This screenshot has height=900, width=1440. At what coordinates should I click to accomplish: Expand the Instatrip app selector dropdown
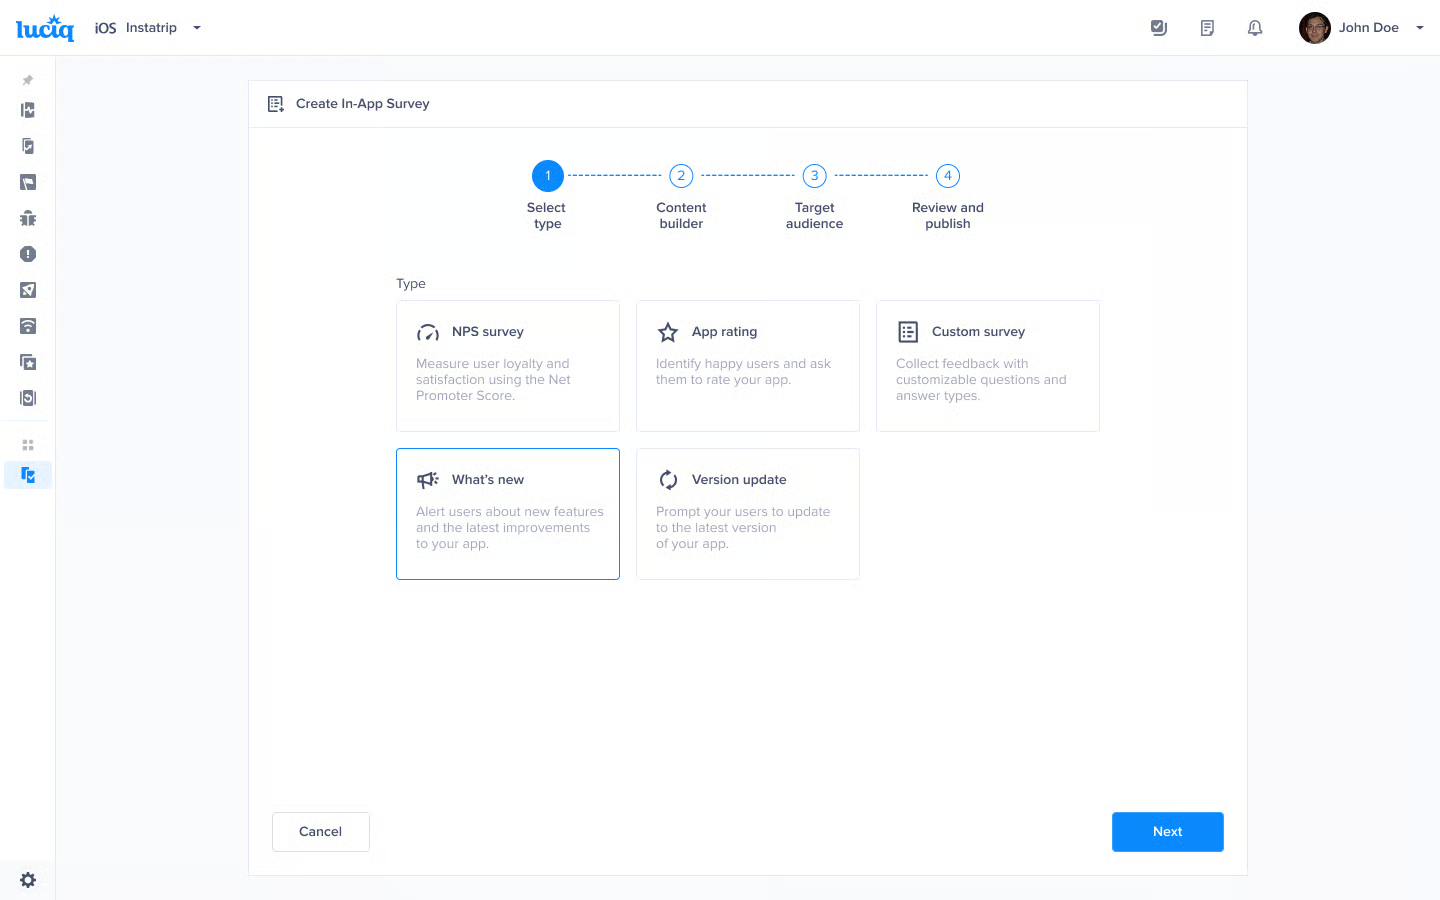click(197, 28)
